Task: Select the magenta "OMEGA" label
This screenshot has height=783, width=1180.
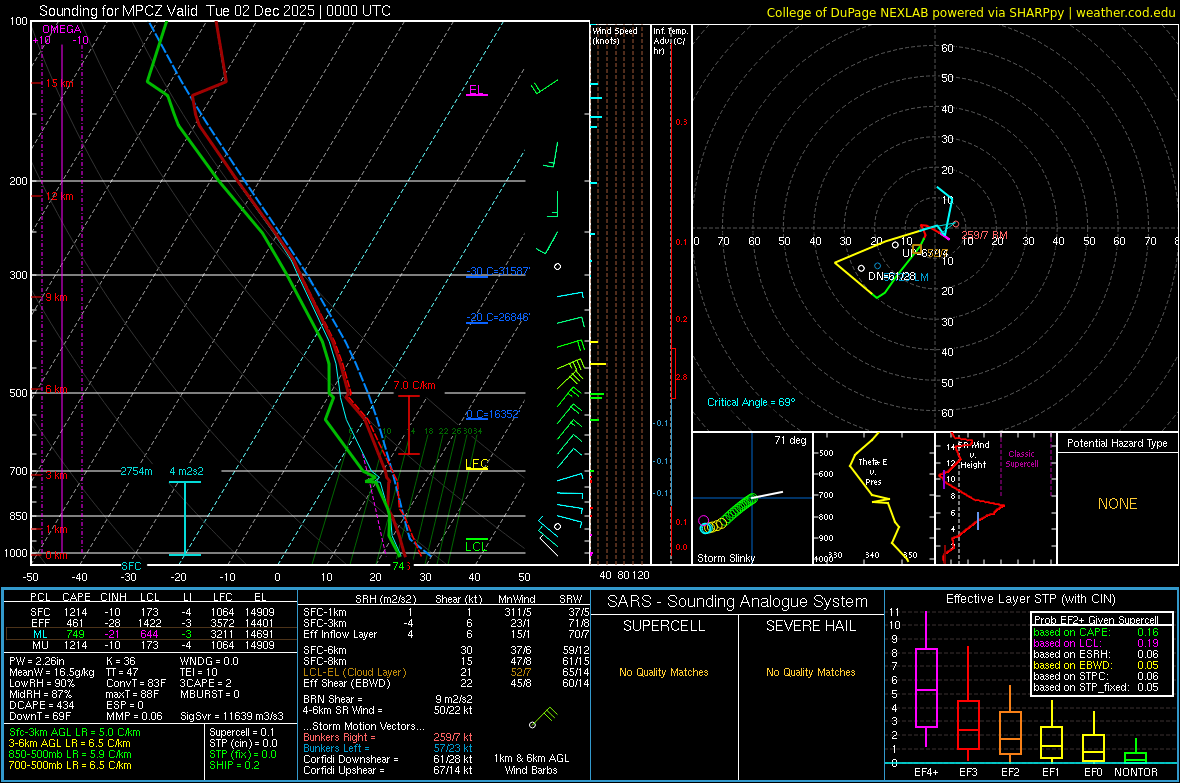Action: (62, 29)
